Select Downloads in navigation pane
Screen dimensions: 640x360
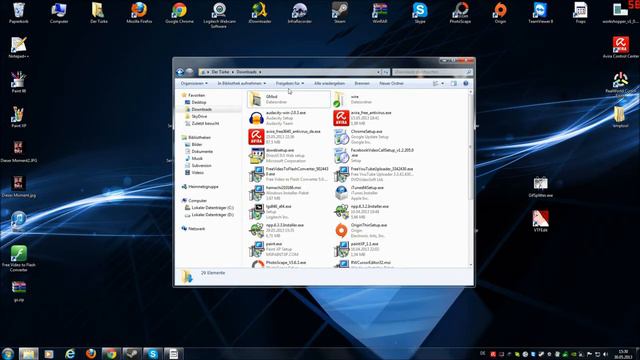click(x=202, y=109)
